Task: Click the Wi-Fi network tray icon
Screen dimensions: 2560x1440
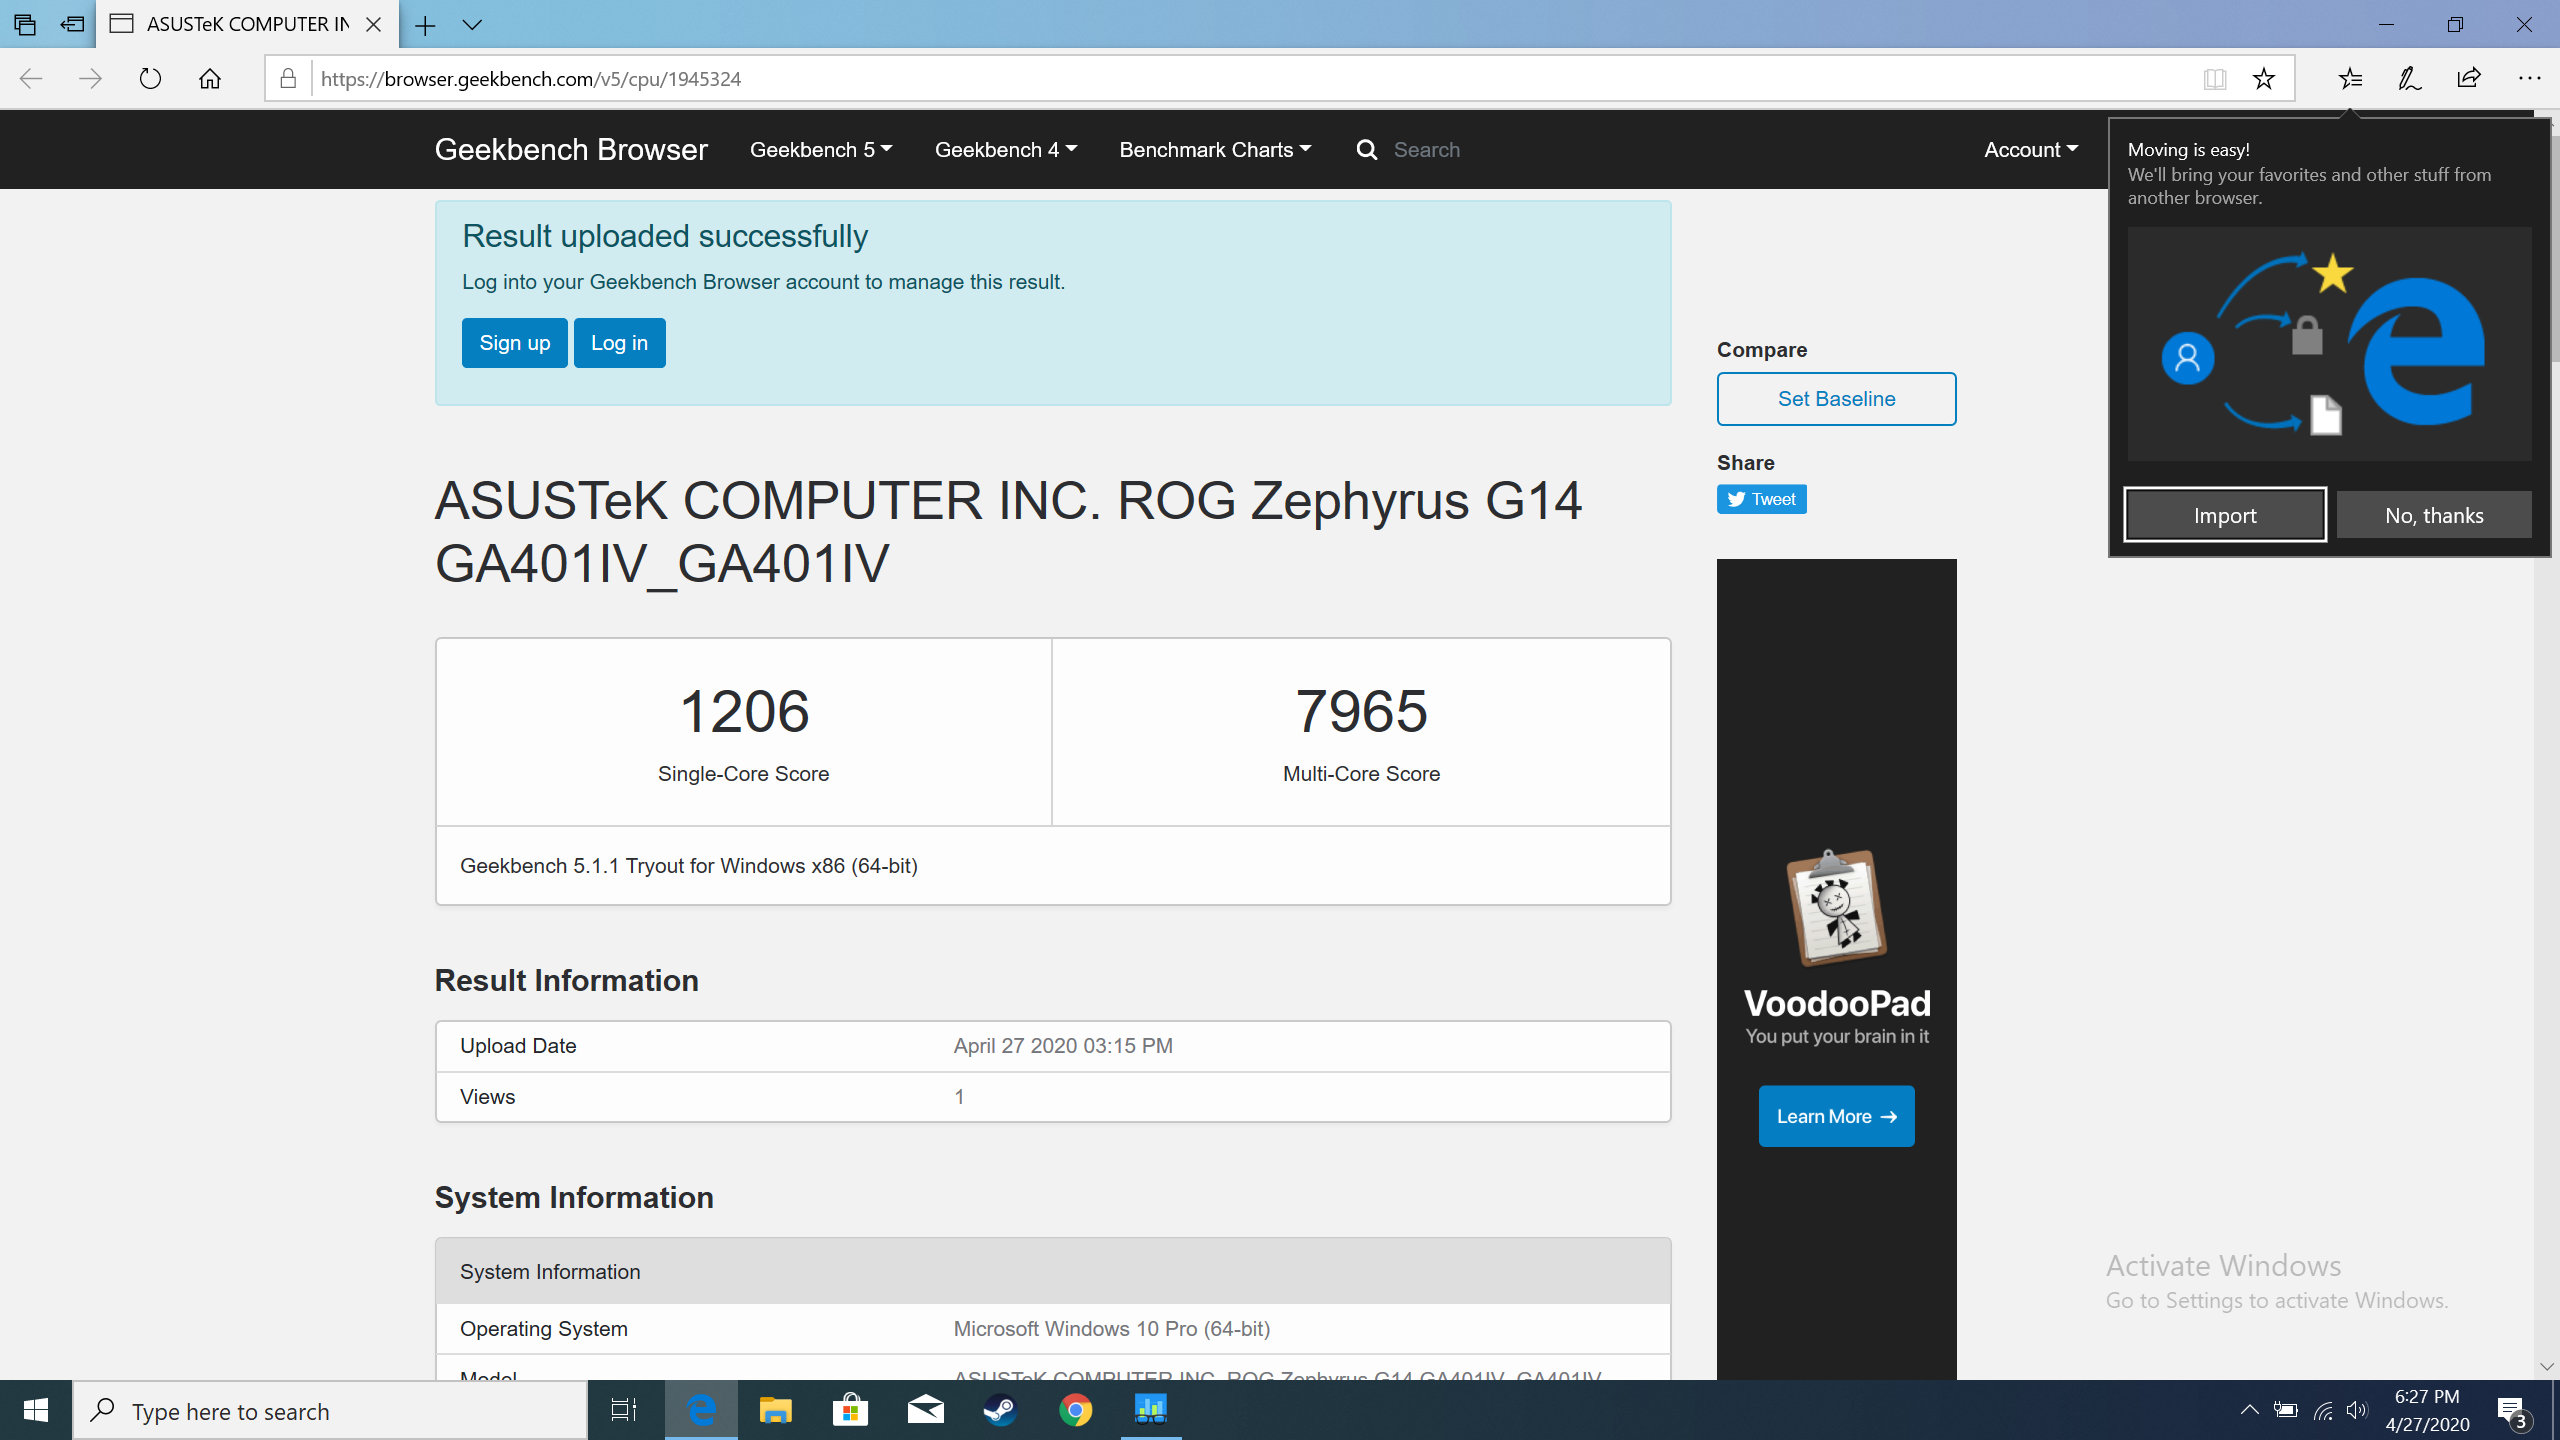Action: (2323, 1411)
